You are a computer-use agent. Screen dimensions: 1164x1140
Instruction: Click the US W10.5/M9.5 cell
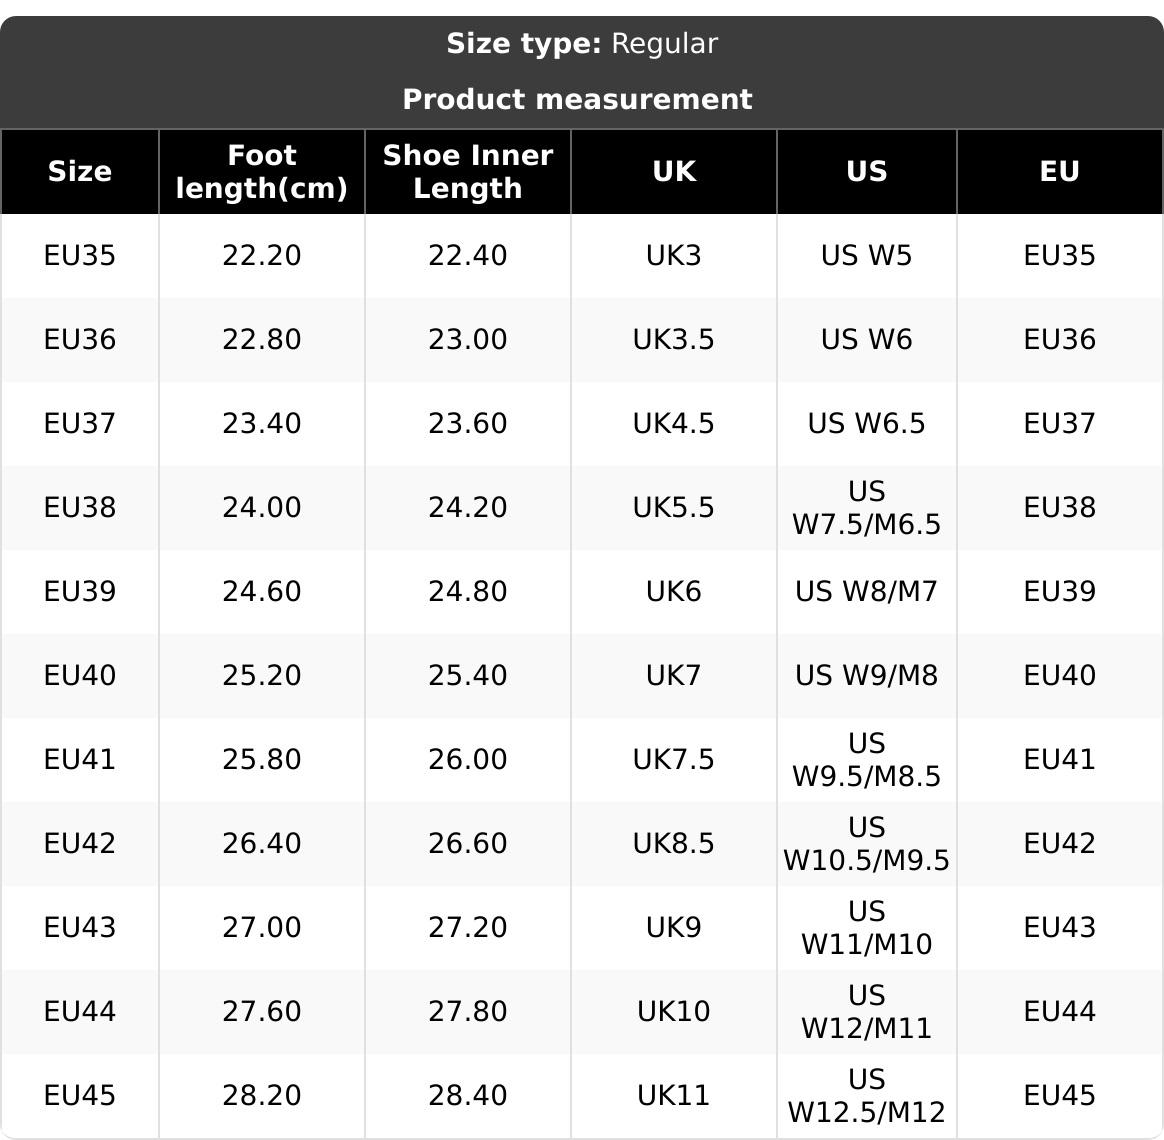(x=867, y=844)
